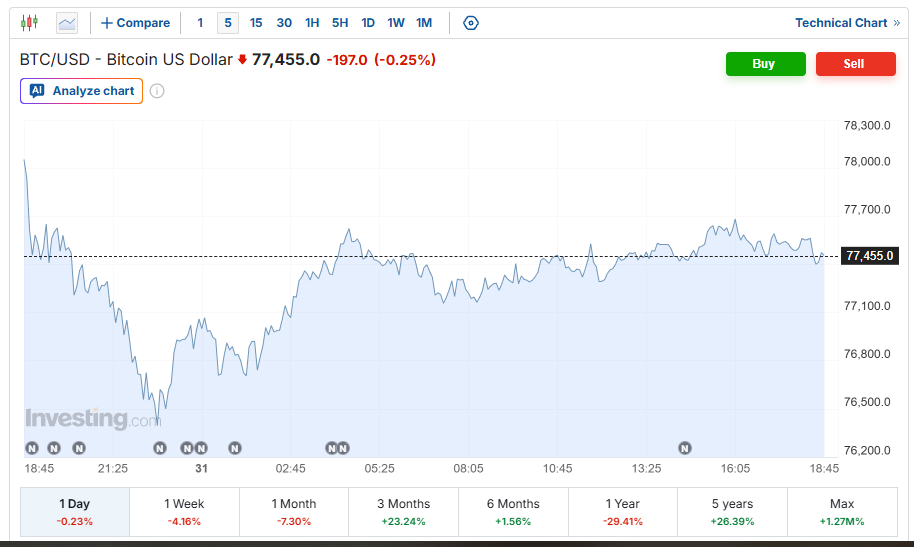Click the green Buy button
The height and width of the screenshot is (547, 914).
click(765, 64)
